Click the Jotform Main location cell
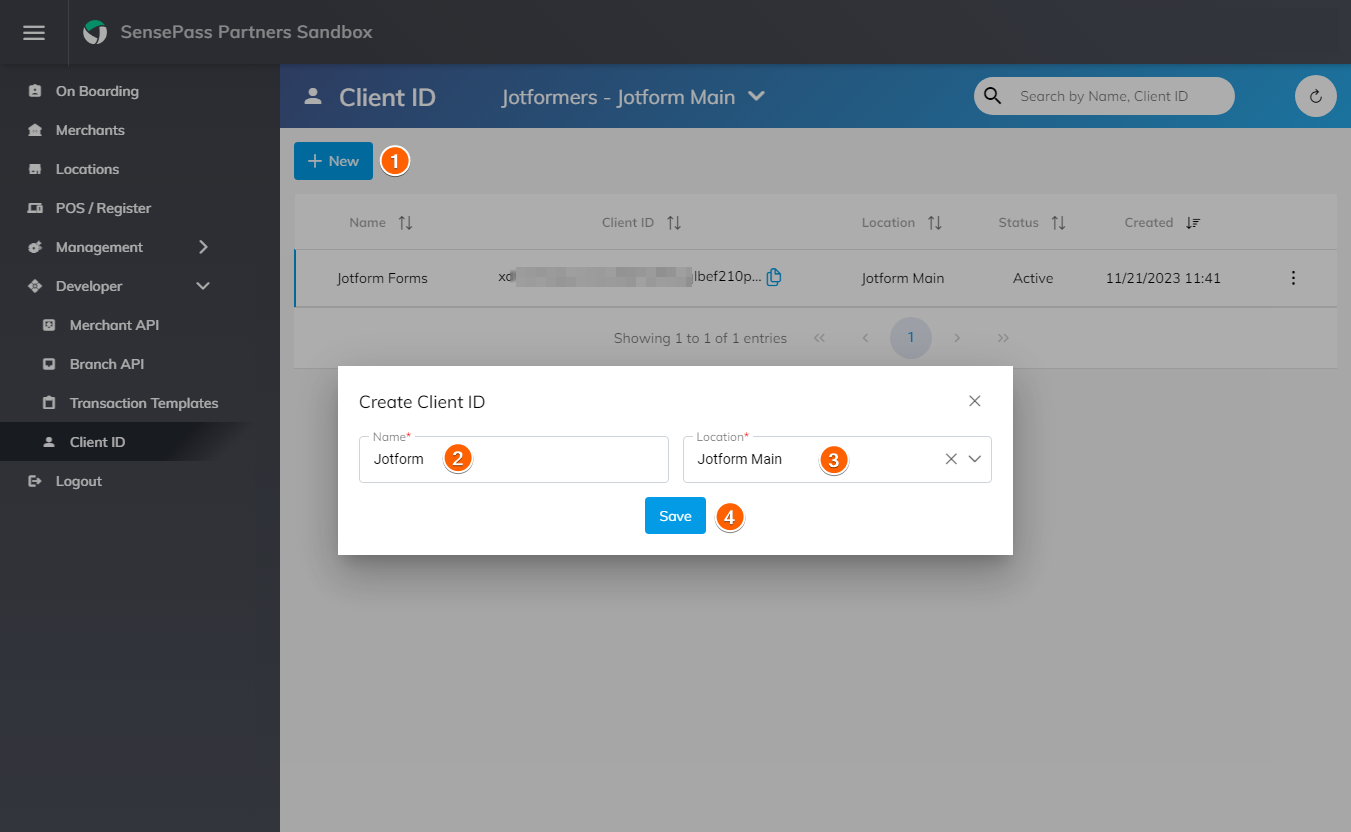The height and width of the screenshot is (832, 1351). [903, 278]
